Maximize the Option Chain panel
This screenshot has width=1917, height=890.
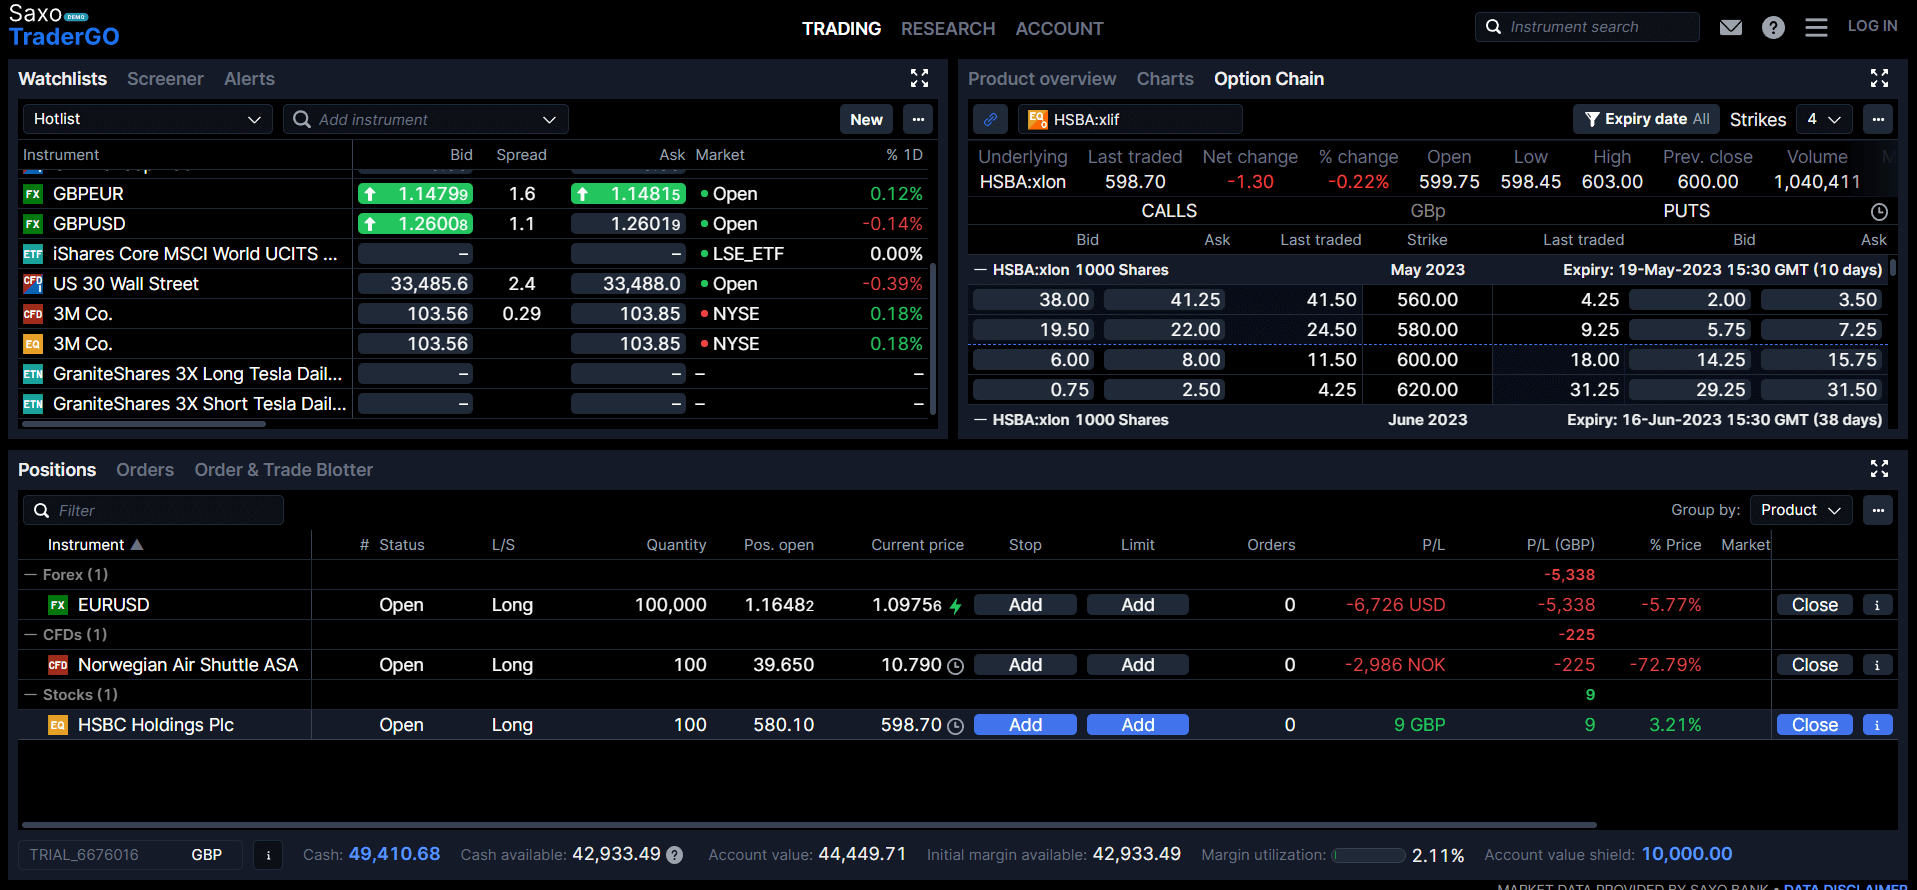(x=1879, y=78)
